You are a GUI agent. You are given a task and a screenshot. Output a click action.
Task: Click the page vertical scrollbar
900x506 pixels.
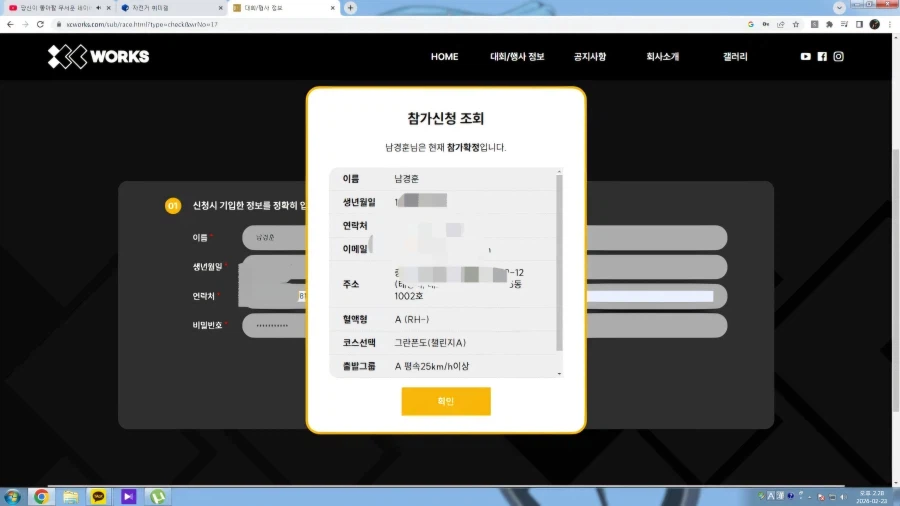coord(895,280)
